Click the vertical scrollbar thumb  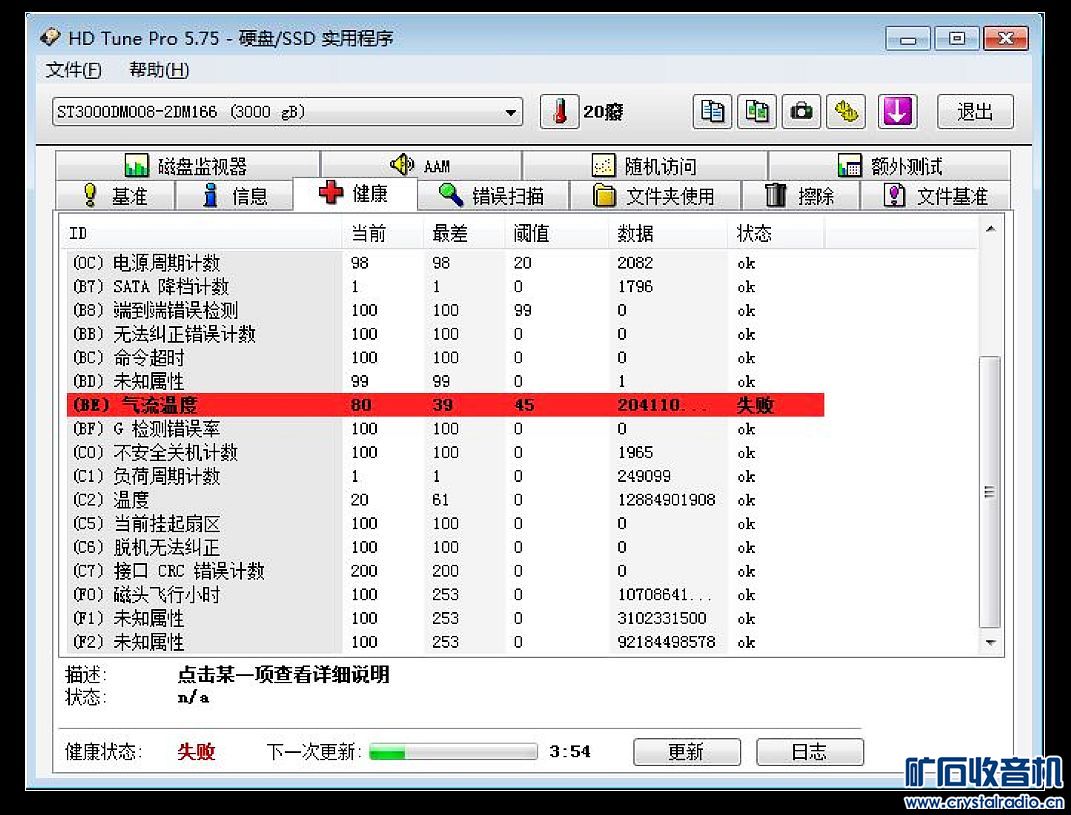pyautogui.click(x=990, y=492)
